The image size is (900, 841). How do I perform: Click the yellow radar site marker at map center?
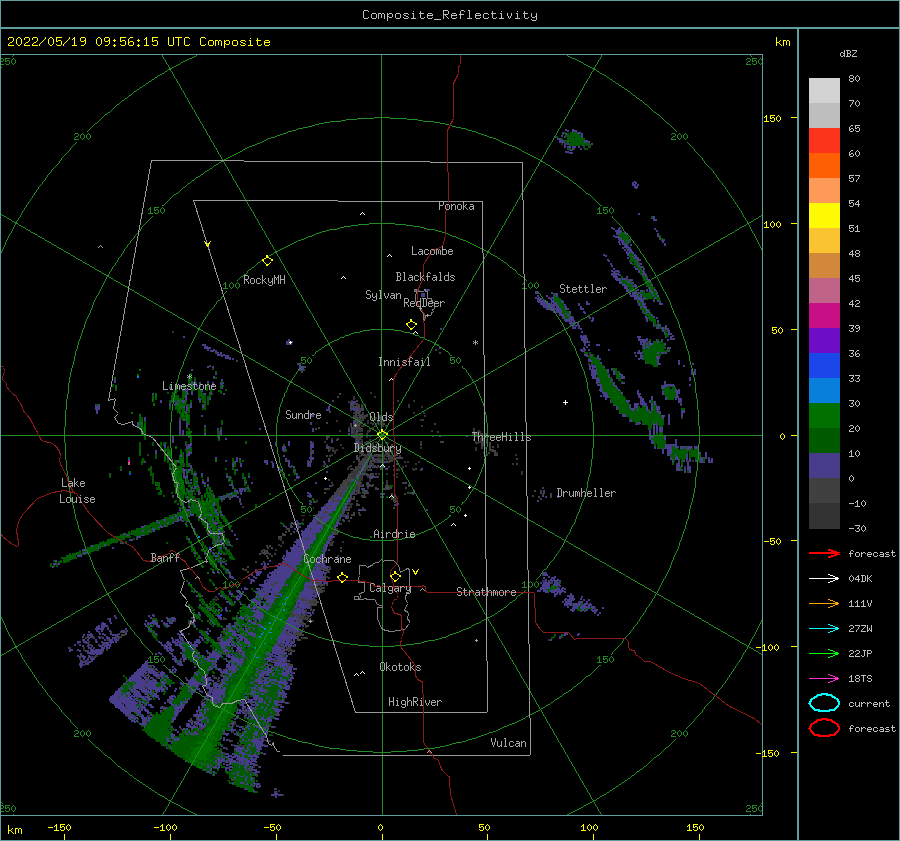pos(382,435)
